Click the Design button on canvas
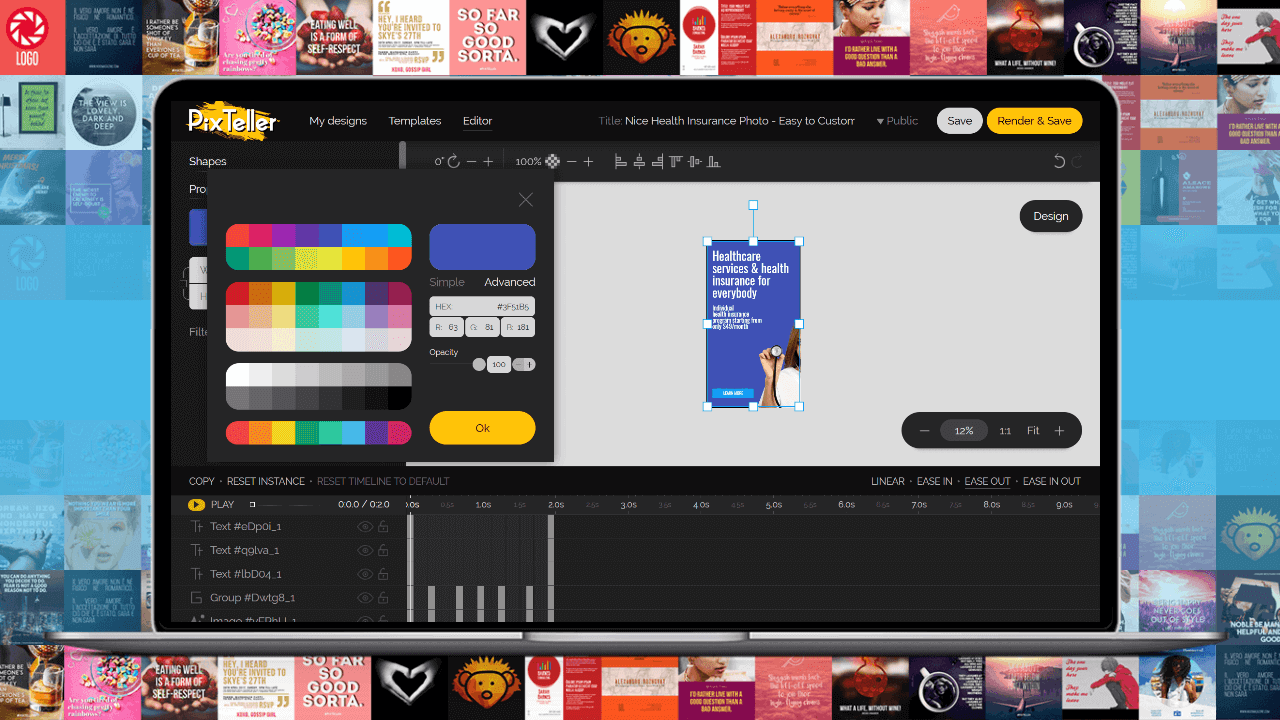This screenshot has width=1280, height=720. [x=1051, y=216]
